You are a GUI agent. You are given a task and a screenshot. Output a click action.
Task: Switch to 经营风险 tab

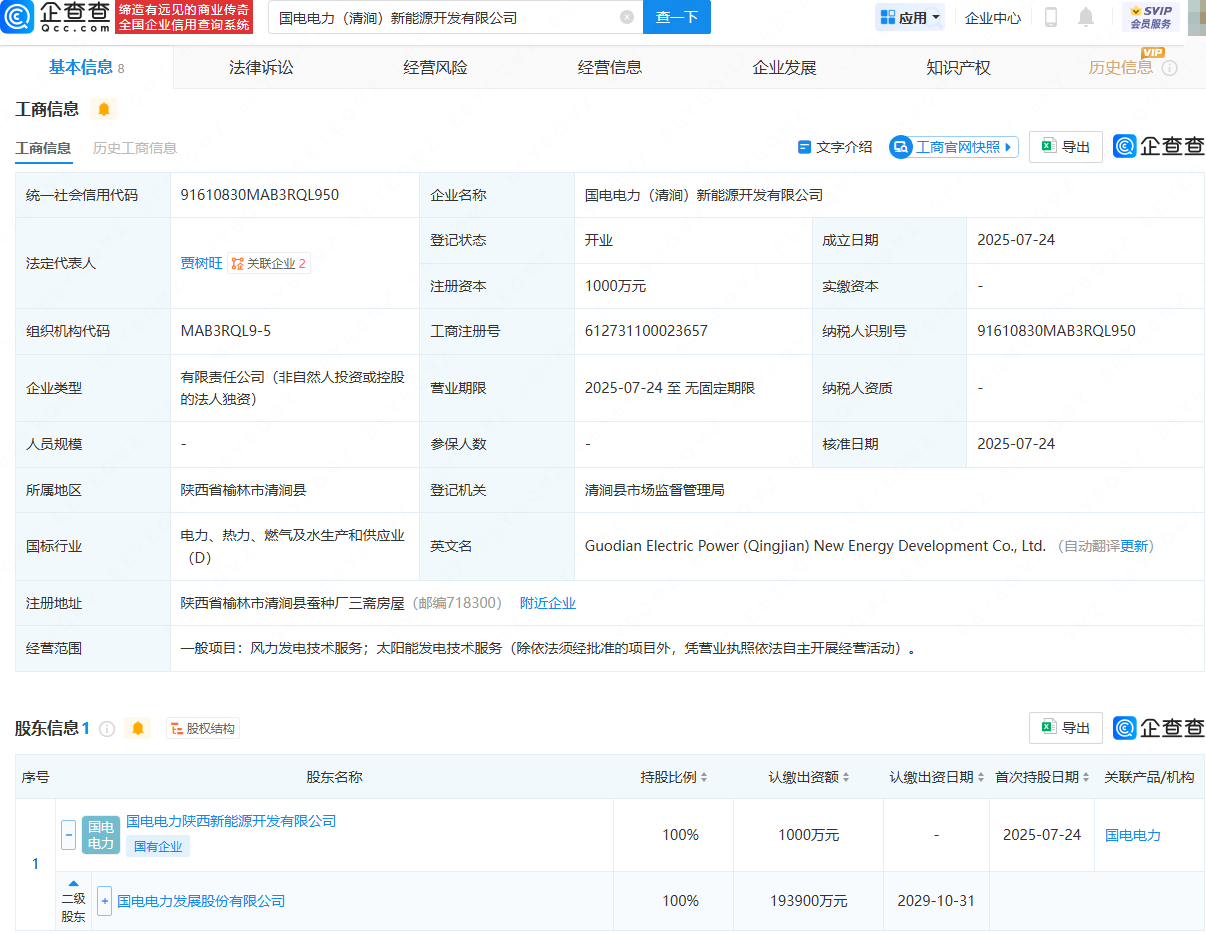click(x=435, y=68)
